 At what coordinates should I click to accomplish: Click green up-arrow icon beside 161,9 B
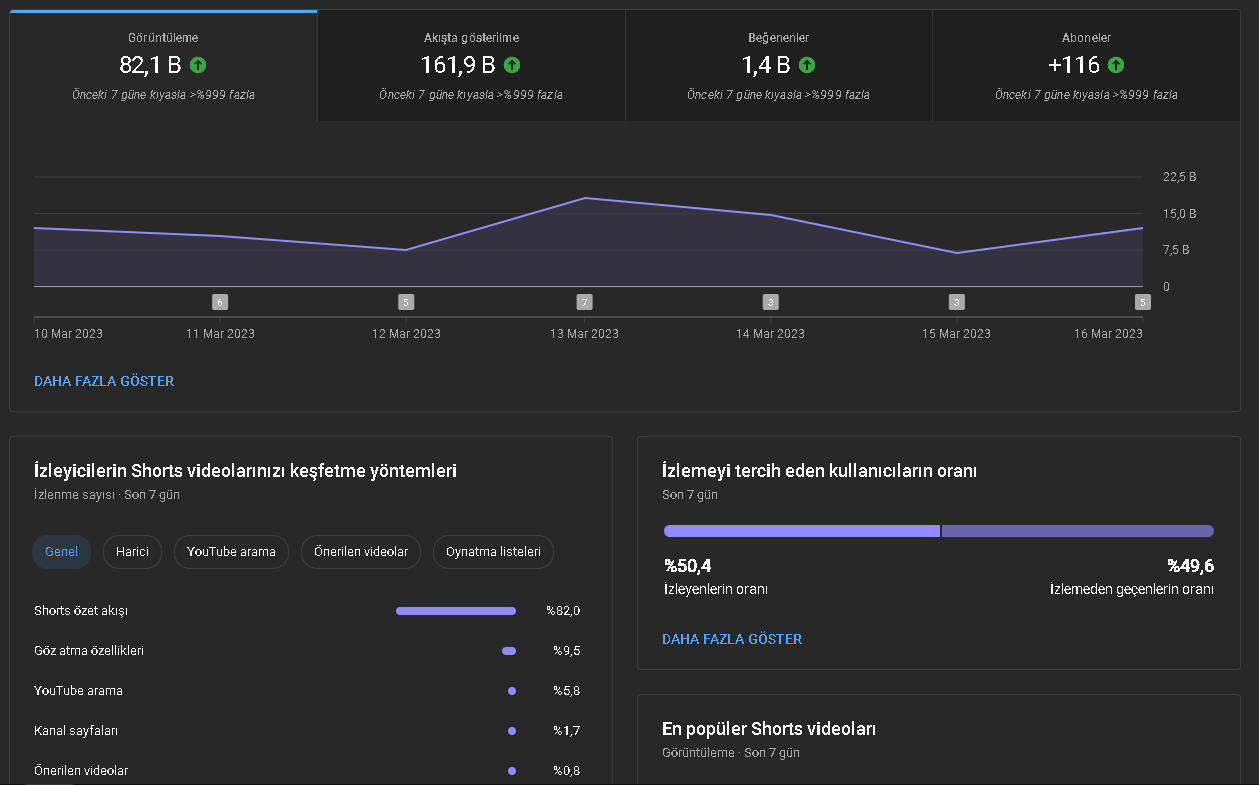[512, 65]
